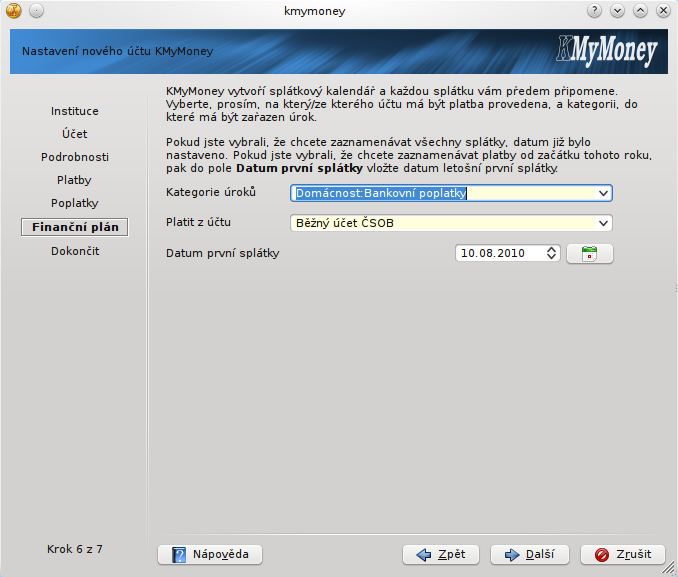Close the kmymoney window

(x=663, y=10)
